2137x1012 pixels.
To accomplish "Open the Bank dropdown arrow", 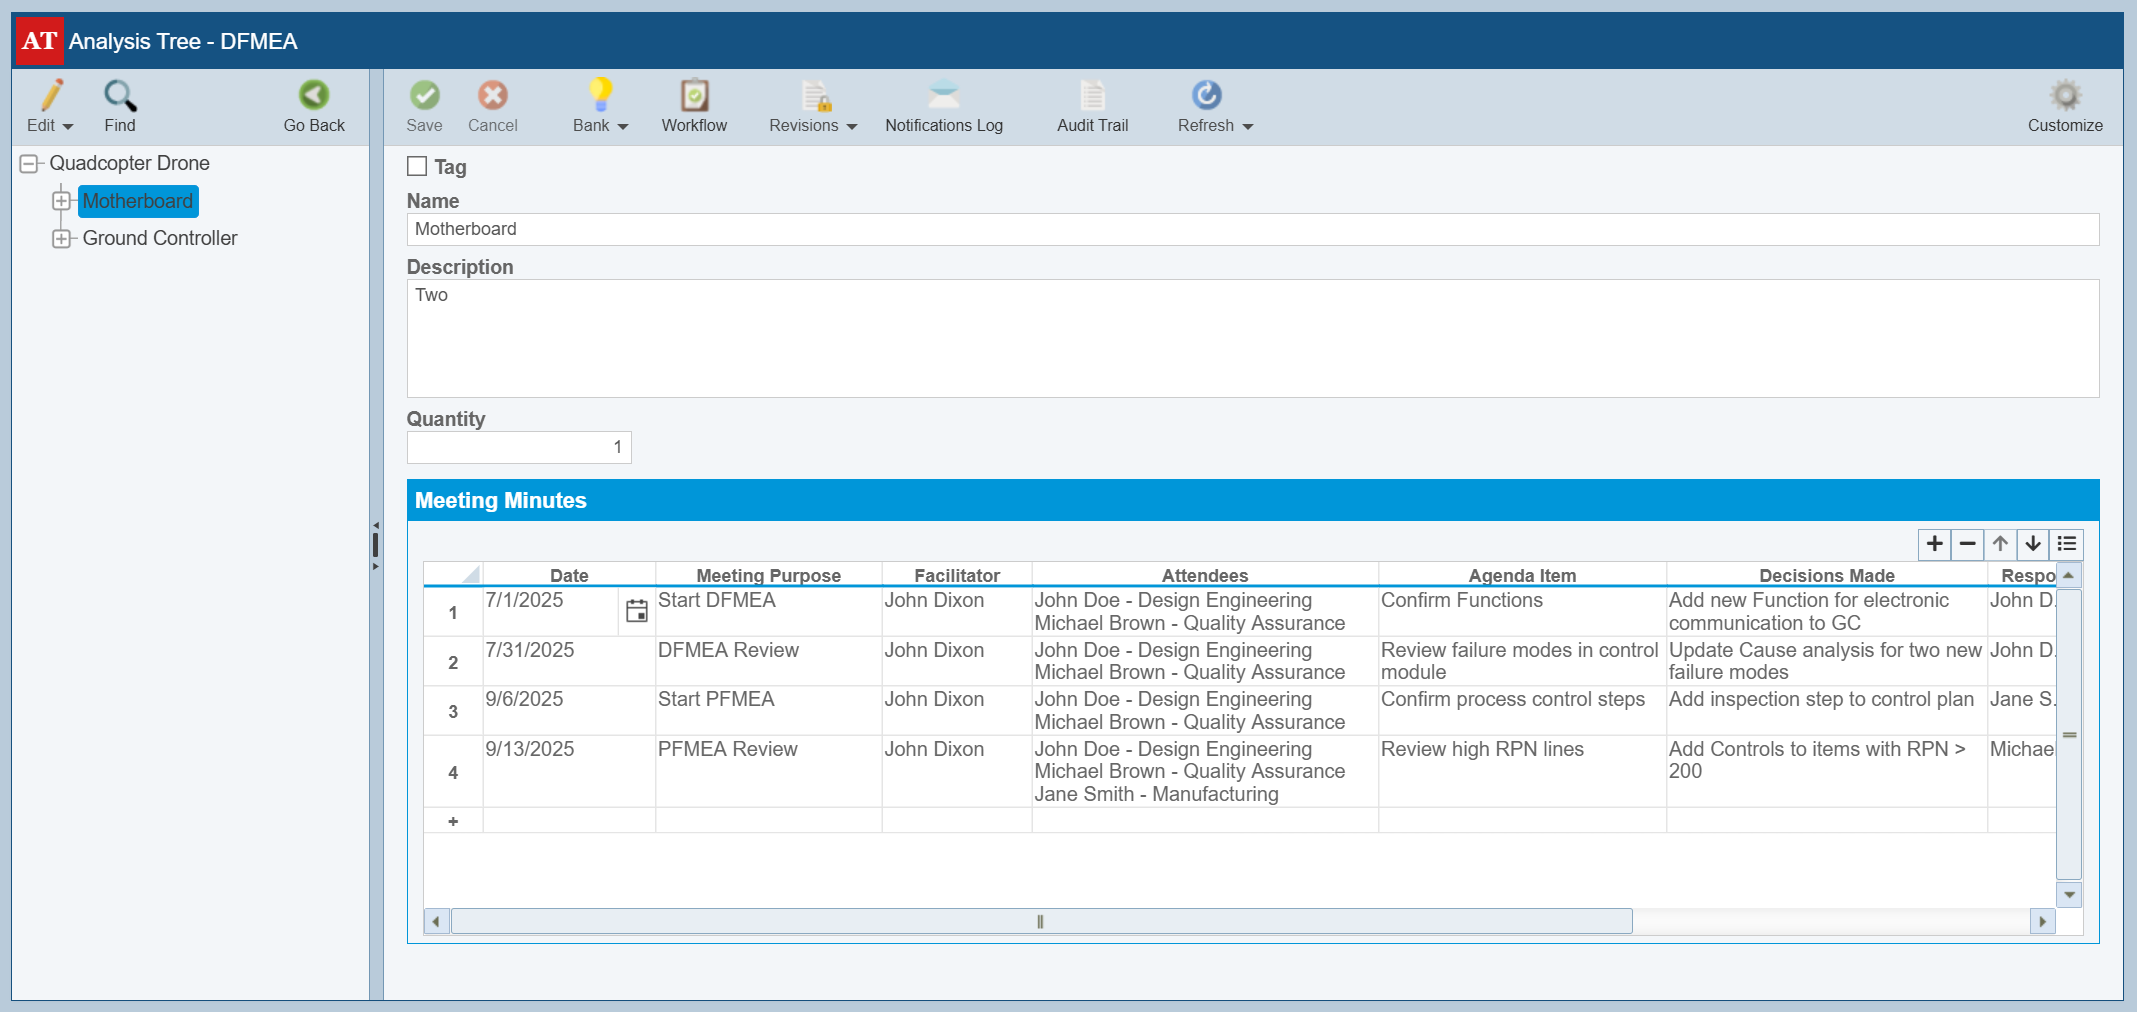I will (x=623, y=127).
